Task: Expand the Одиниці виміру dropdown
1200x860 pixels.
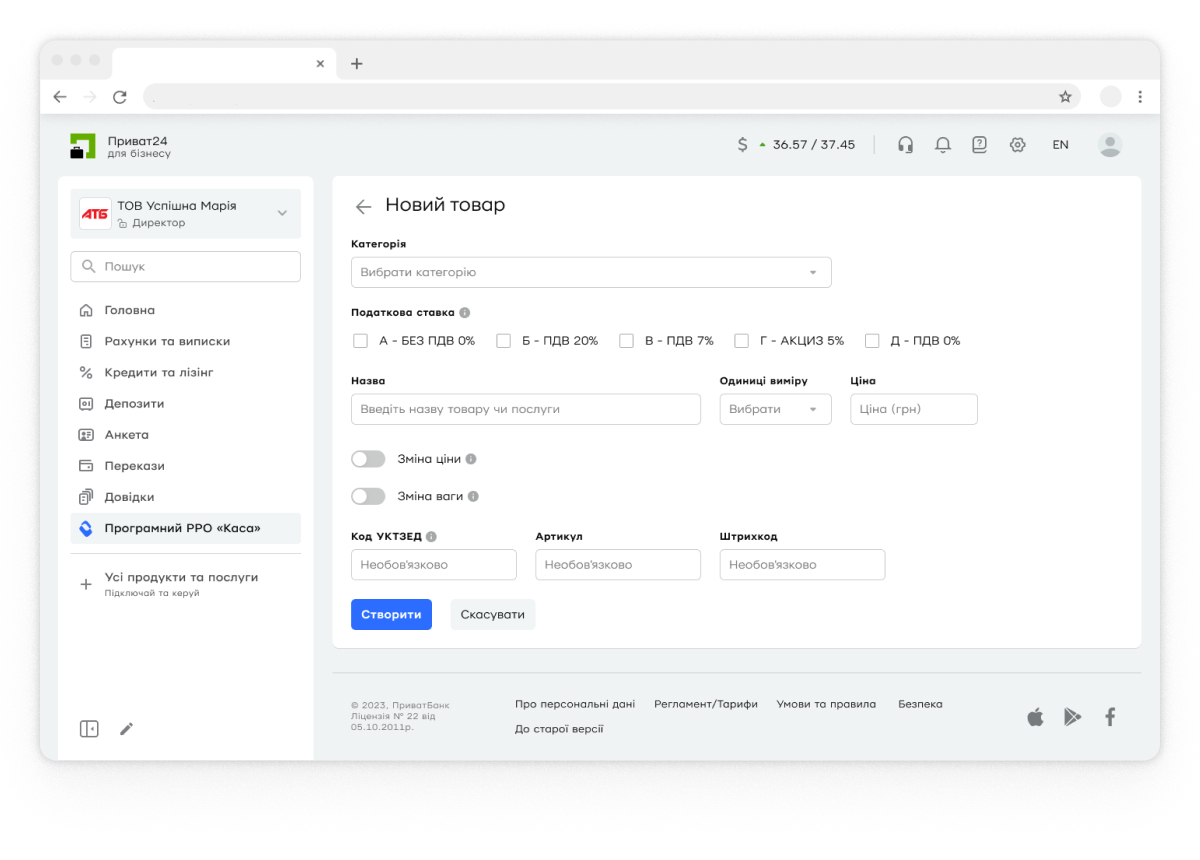Action: (x=775, y=409)
